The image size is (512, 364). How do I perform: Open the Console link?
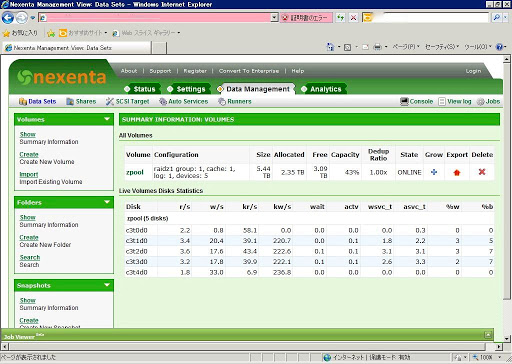tap(416, 101)
